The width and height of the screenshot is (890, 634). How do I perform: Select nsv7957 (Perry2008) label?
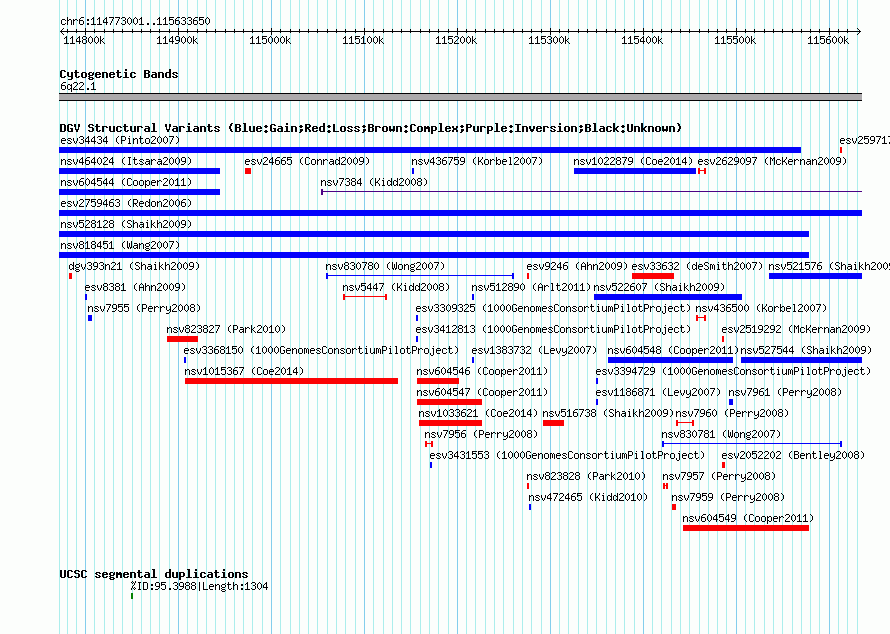click(x=719, y=476)
